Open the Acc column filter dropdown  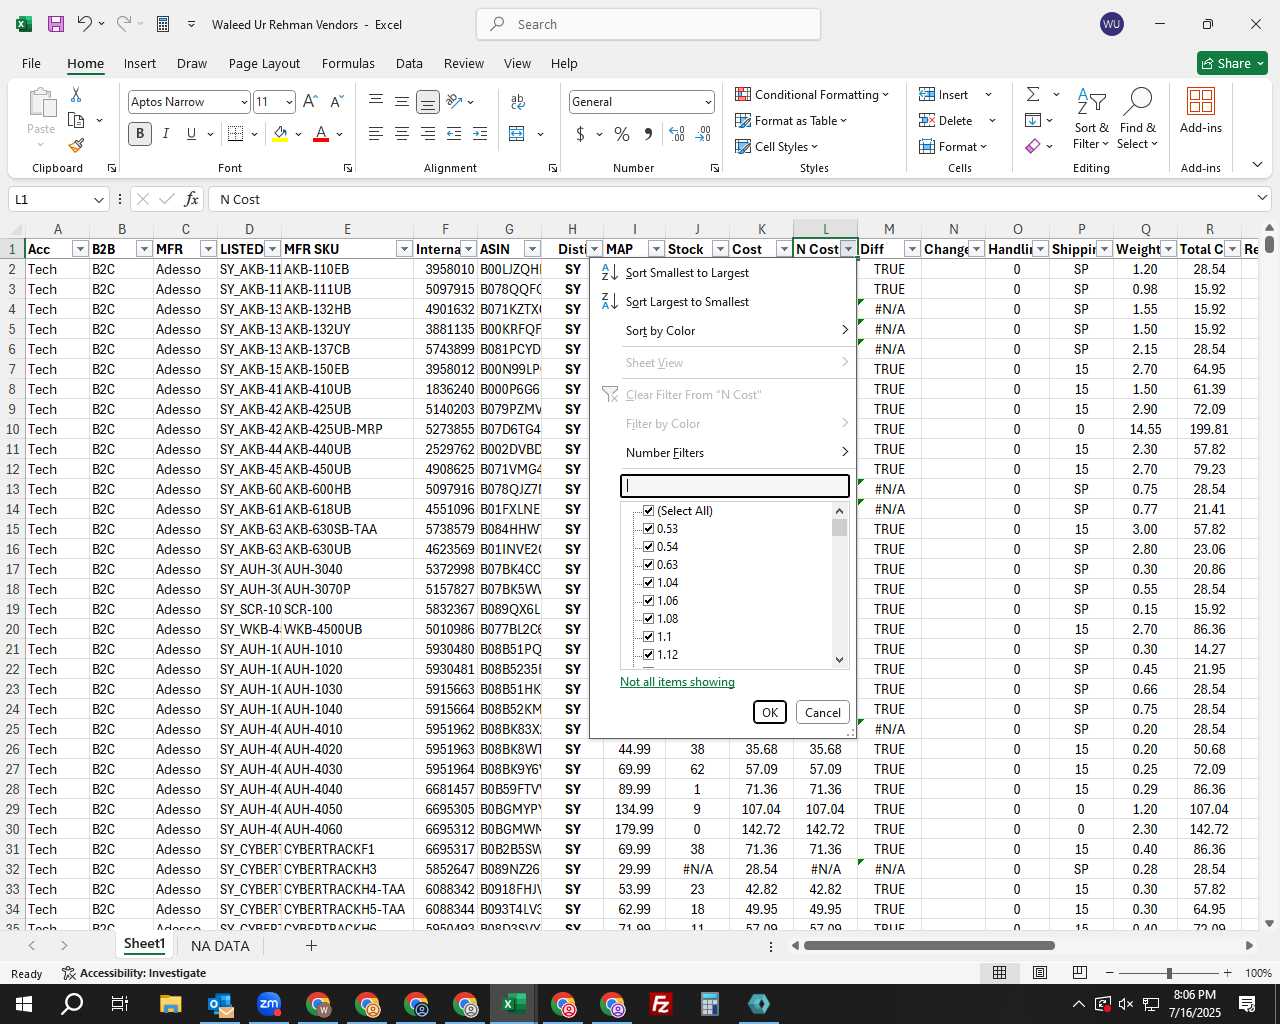80,249
